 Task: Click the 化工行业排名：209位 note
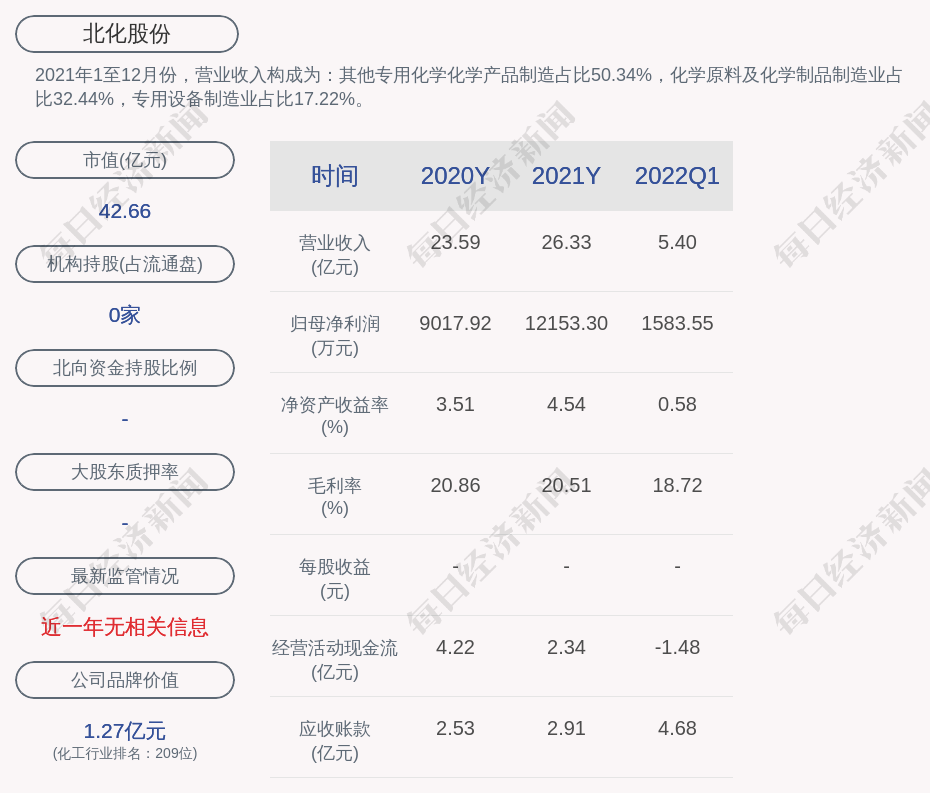tap(125, 753)
